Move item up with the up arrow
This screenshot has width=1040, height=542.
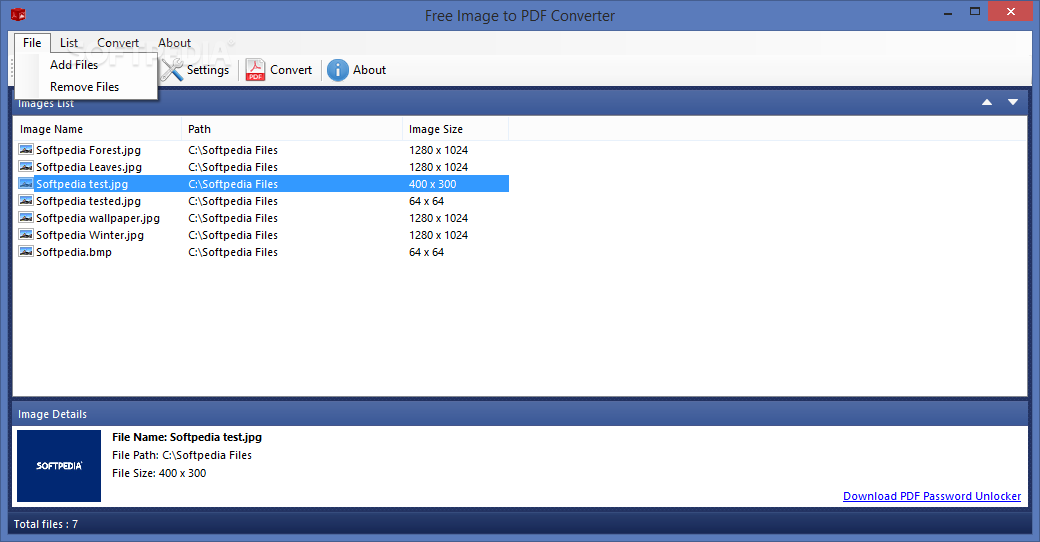(987, 102)
